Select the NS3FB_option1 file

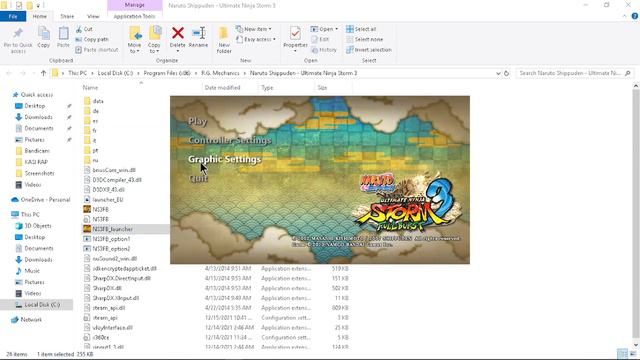(x=111, y=239)
